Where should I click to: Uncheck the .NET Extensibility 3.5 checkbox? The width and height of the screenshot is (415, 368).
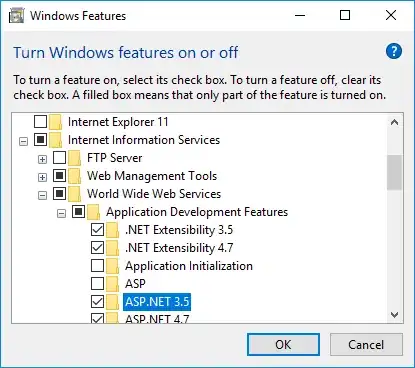tap(97, 230)
